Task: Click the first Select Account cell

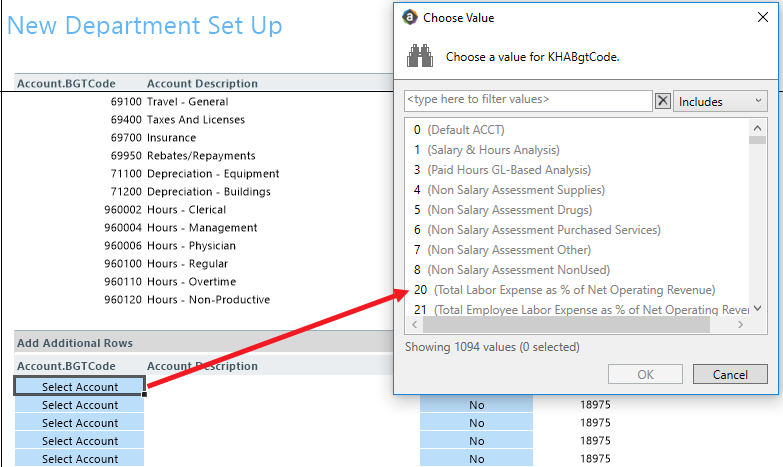Action: point(80,387)
